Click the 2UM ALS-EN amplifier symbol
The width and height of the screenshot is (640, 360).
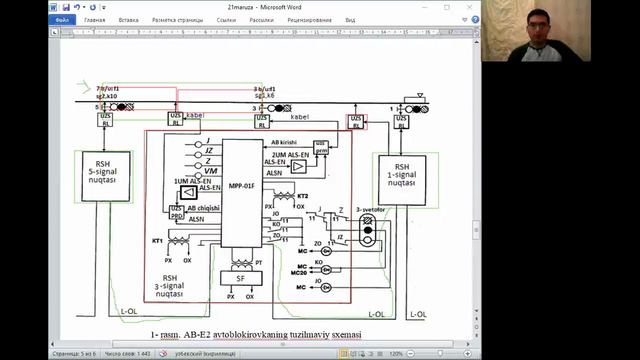pos(298,167)
